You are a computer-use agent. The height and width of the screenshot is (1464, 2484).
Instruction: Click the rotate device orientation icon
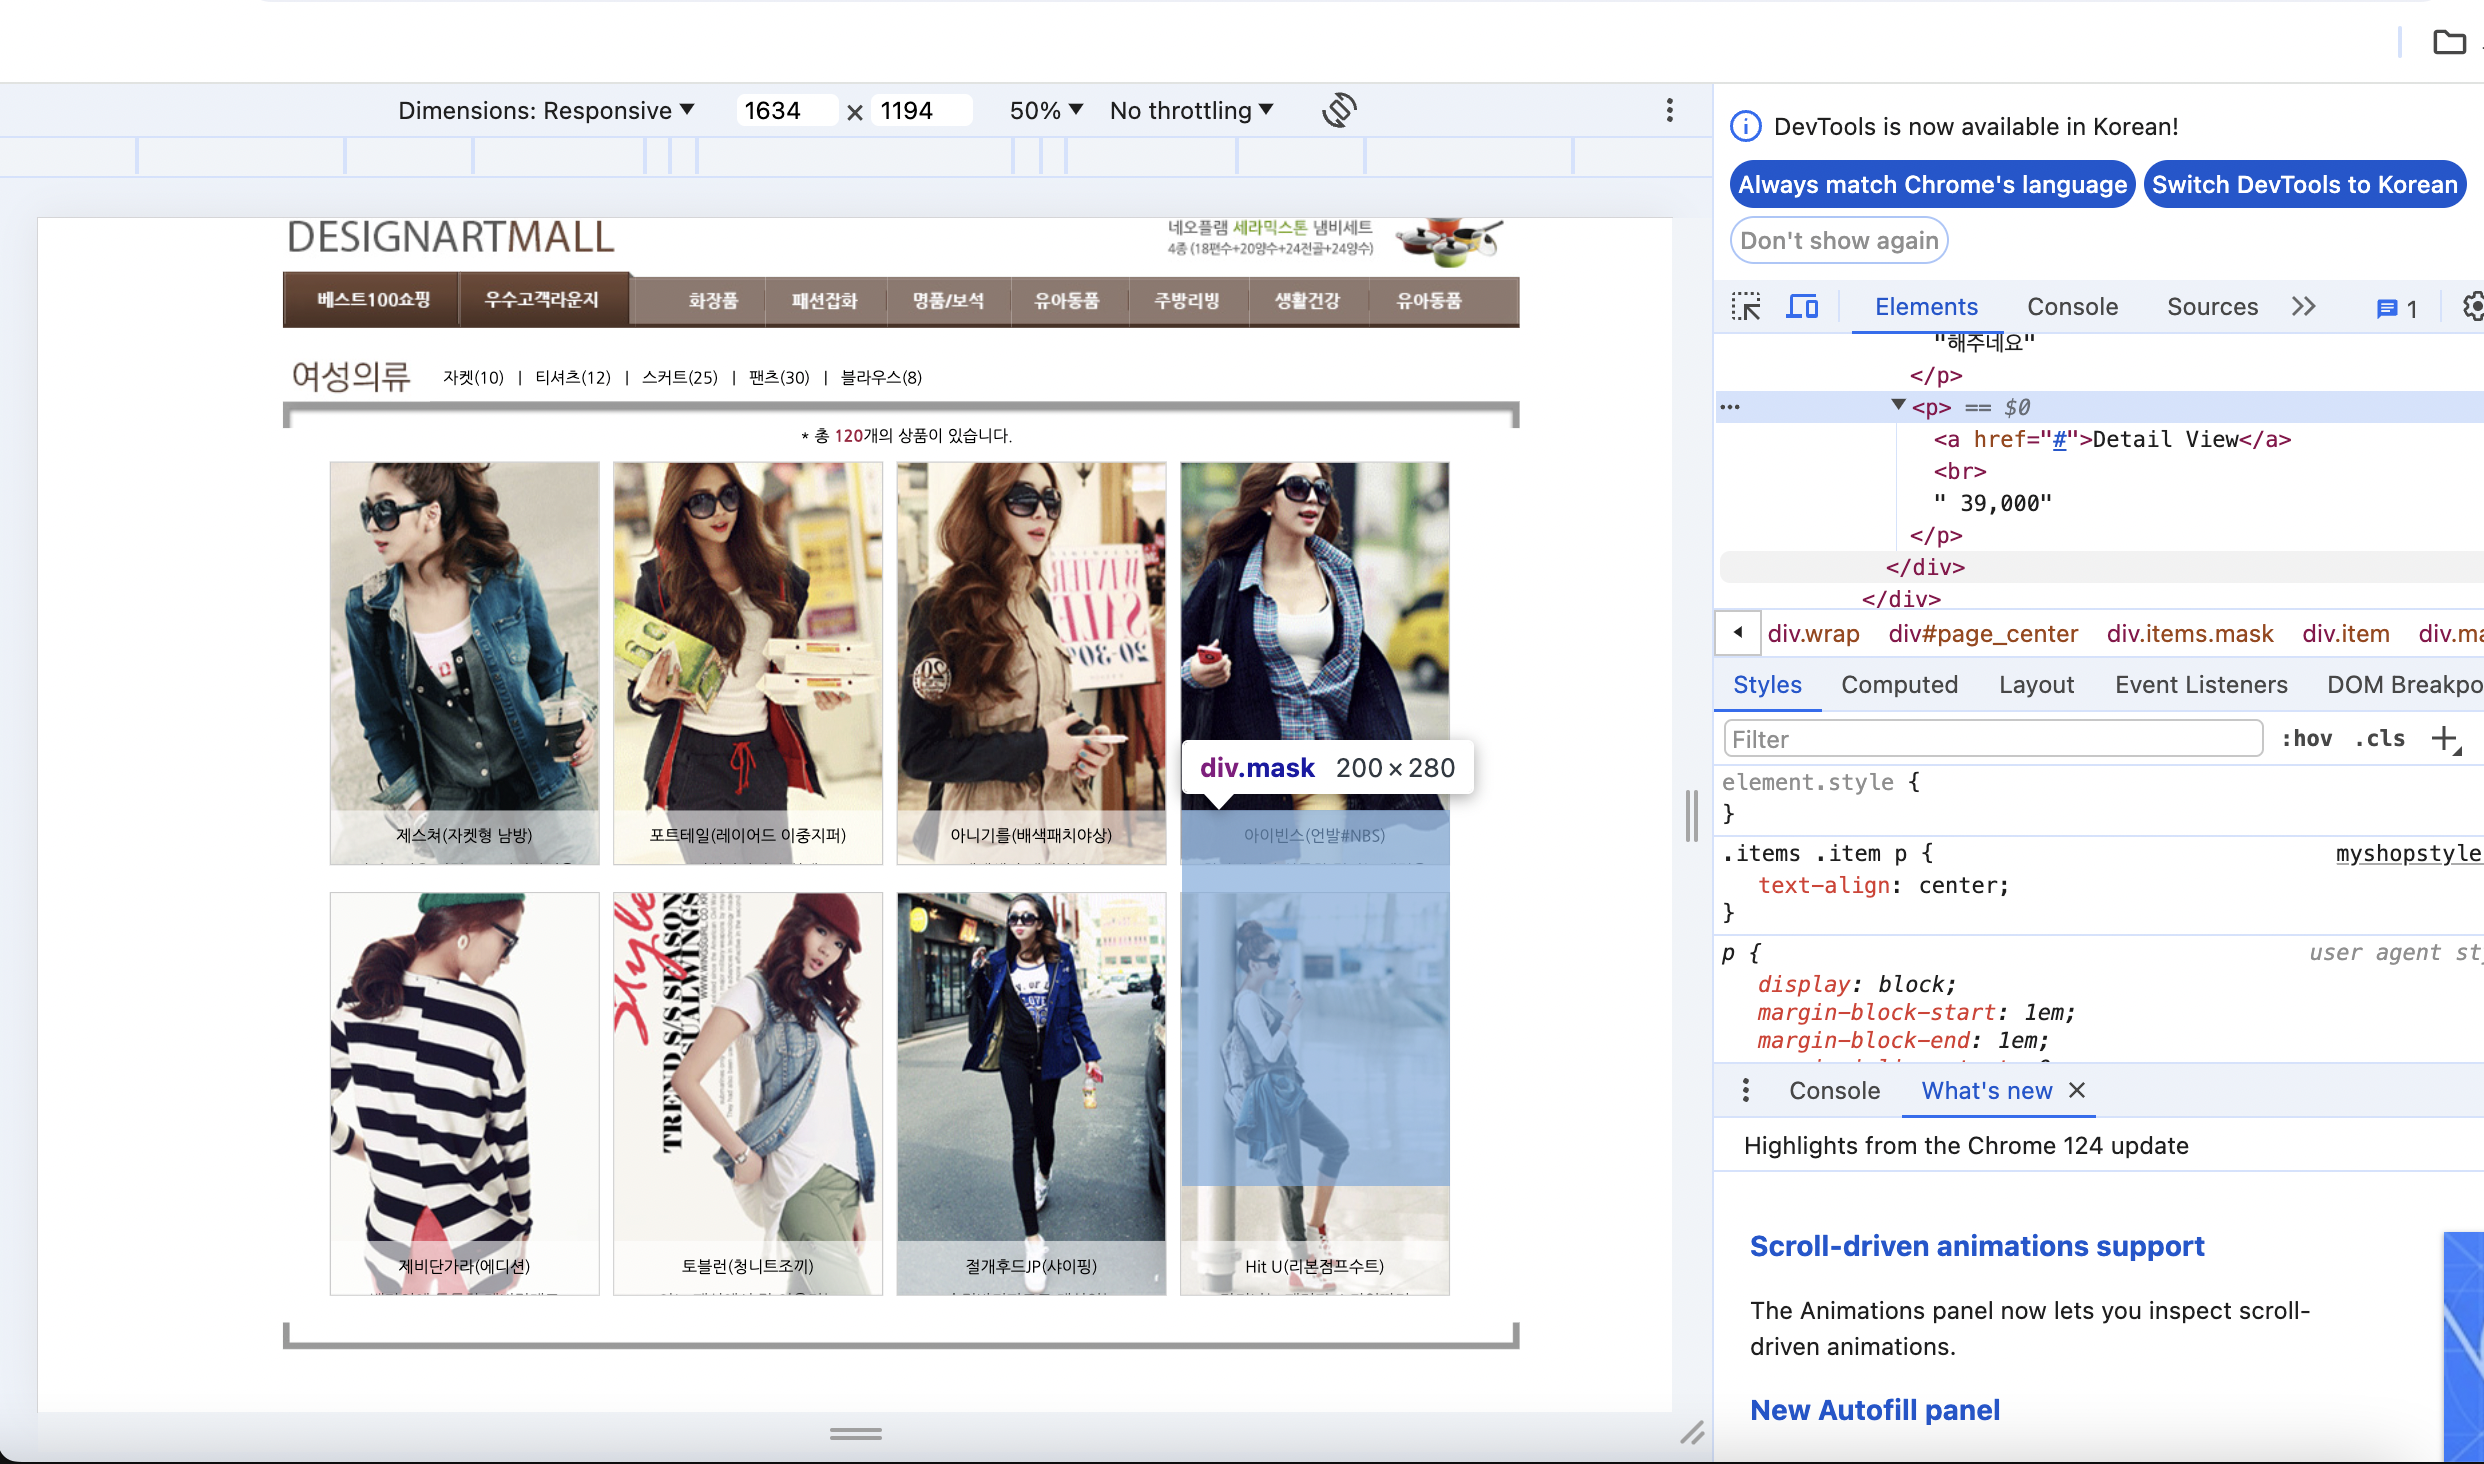point(1339,110)
